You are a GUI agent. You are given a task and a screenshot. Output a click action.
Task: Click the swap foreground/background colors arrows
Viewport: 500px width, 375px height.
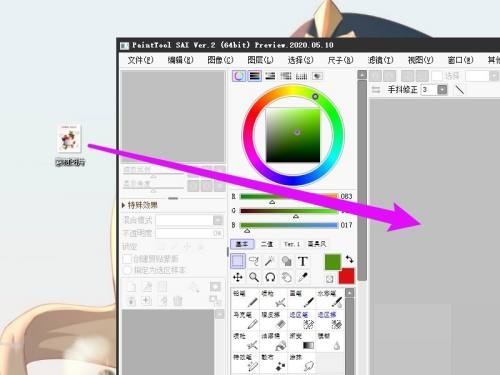[x=349, y=259]
